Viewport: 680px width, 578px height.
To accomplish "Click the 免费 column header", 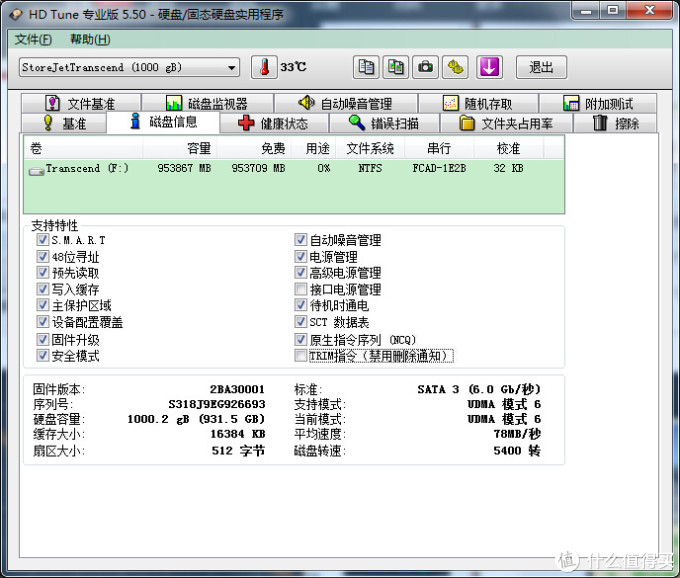I will coord(254,148).
